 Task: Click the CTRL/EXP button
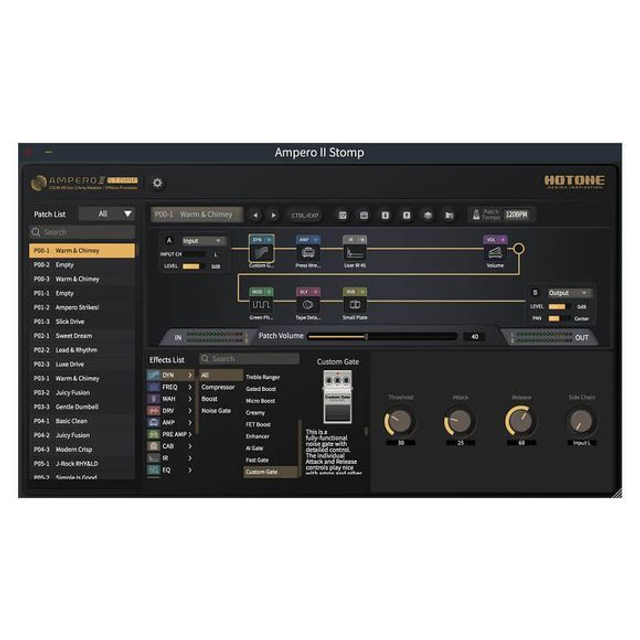[x=305, y=215]
